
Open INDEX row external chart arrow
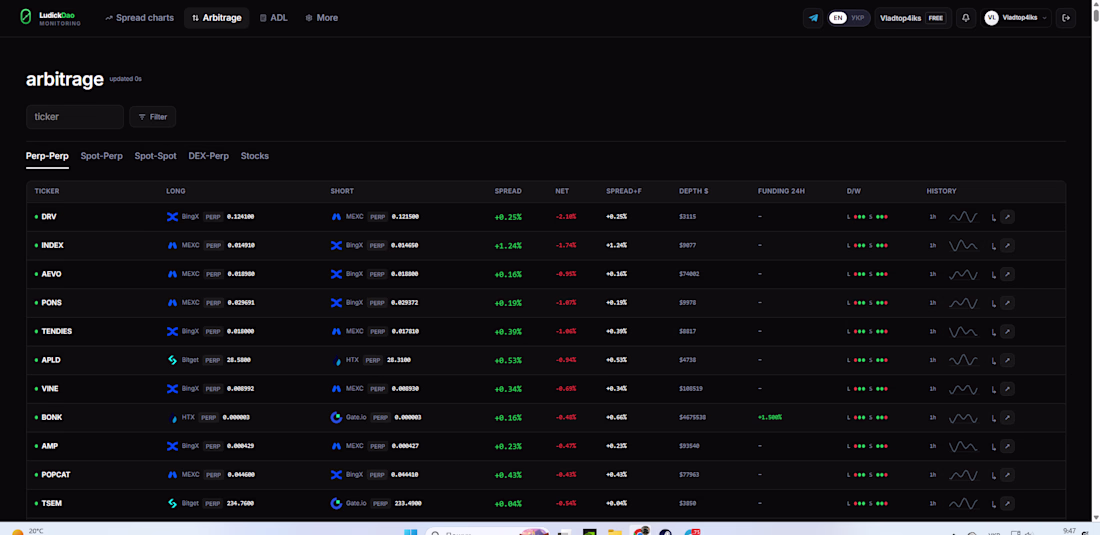tap(1007, 245)
